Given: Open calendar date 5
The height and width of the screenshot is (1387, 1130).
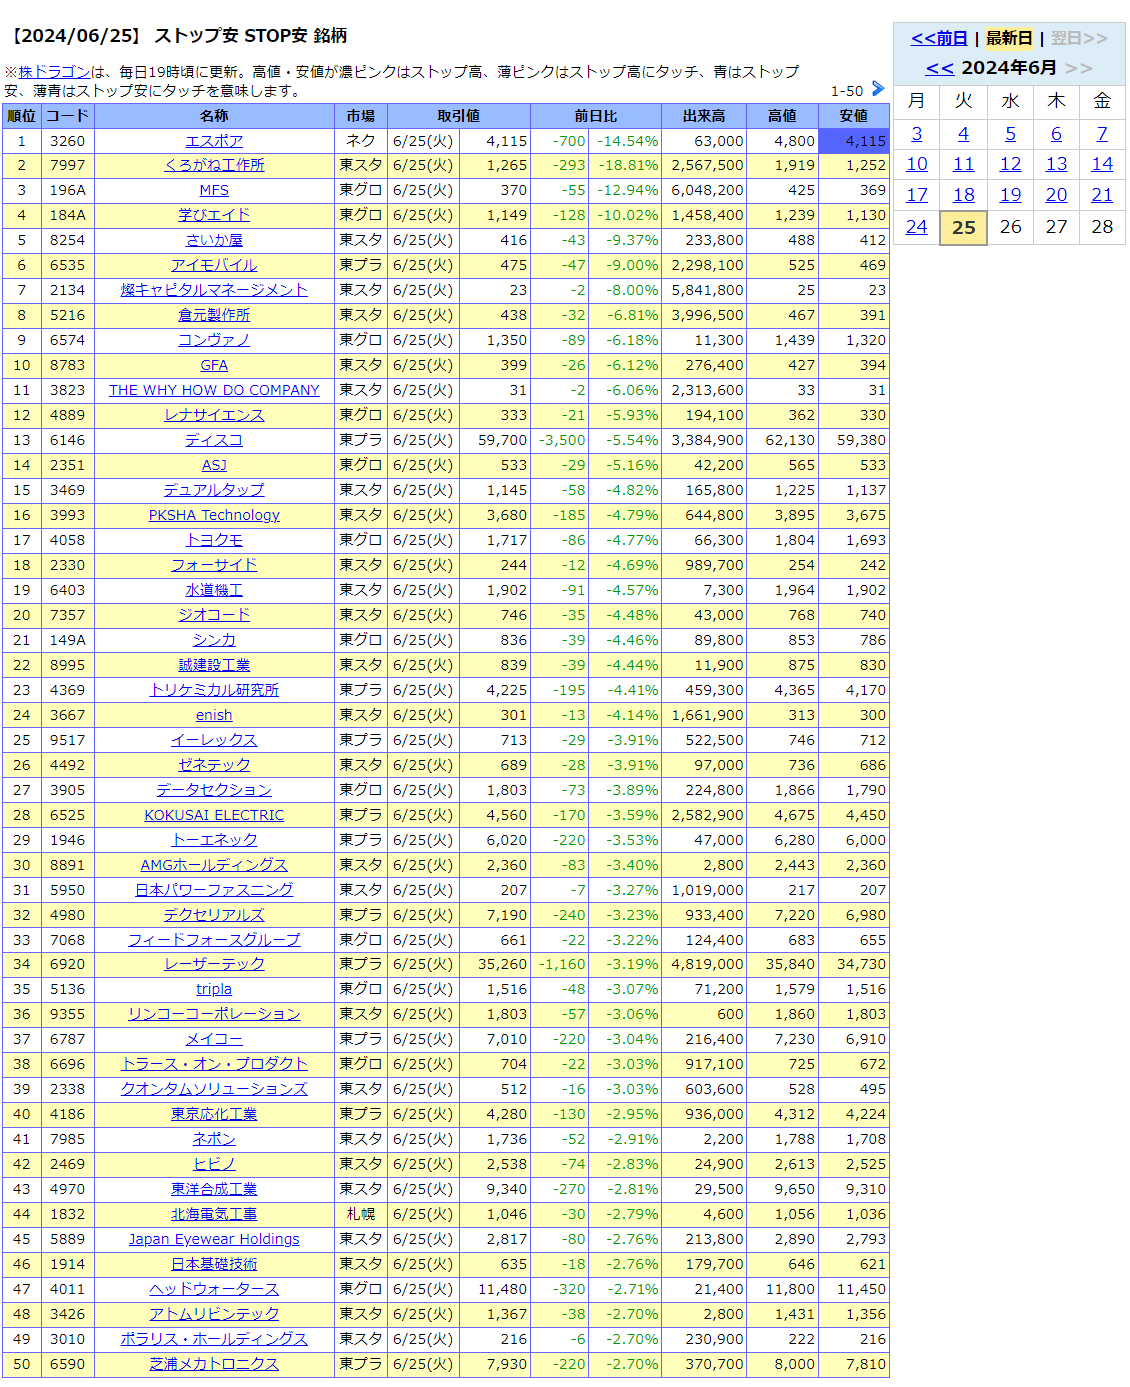Looking at the screenshot, I should (1010, 134).
